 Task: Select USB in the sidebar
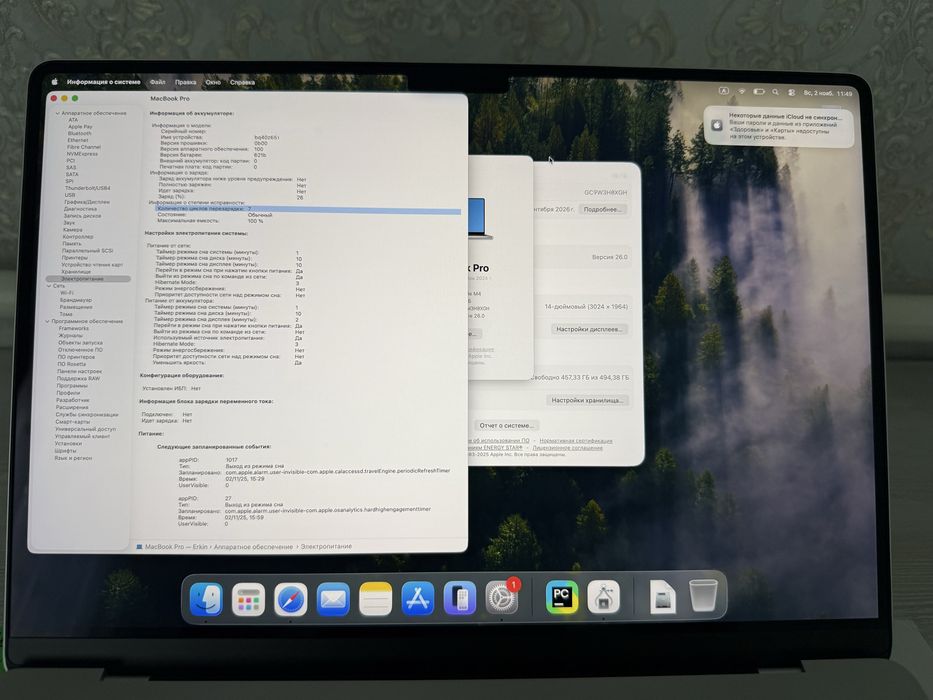[x=70, y=195]
